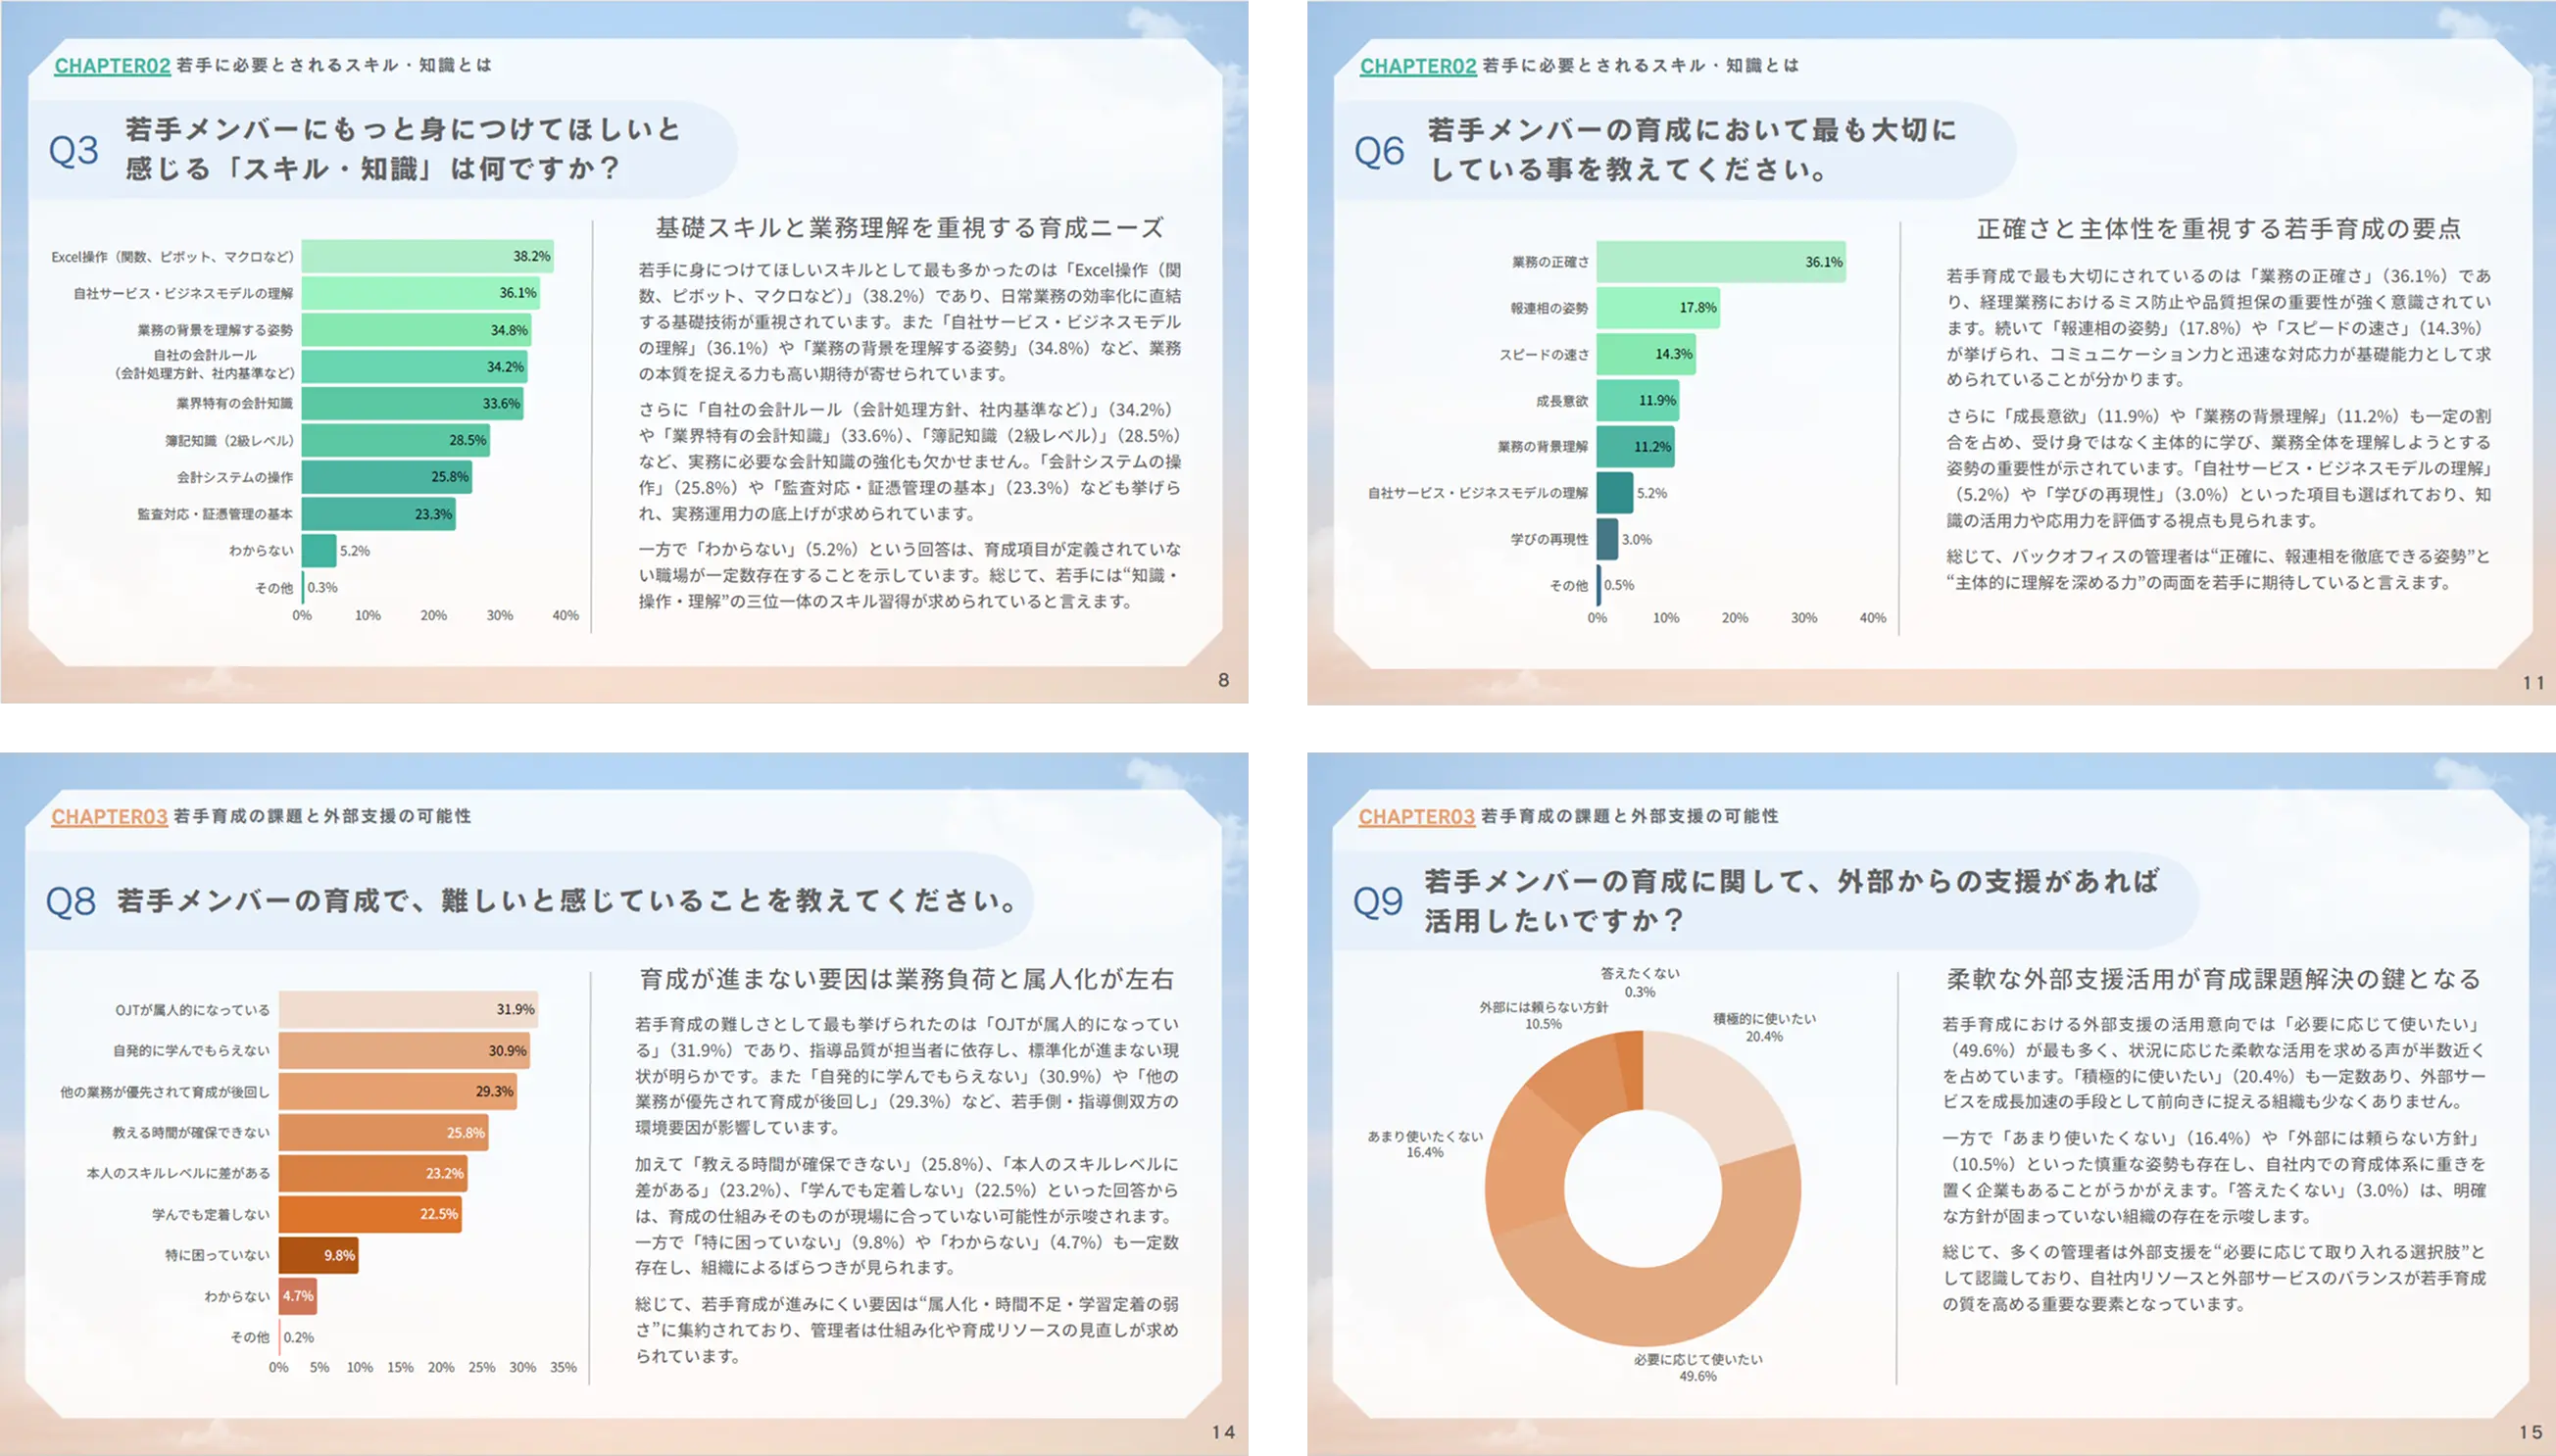Click the 業務の正確さ 36.1% bar

[1721, 262]
